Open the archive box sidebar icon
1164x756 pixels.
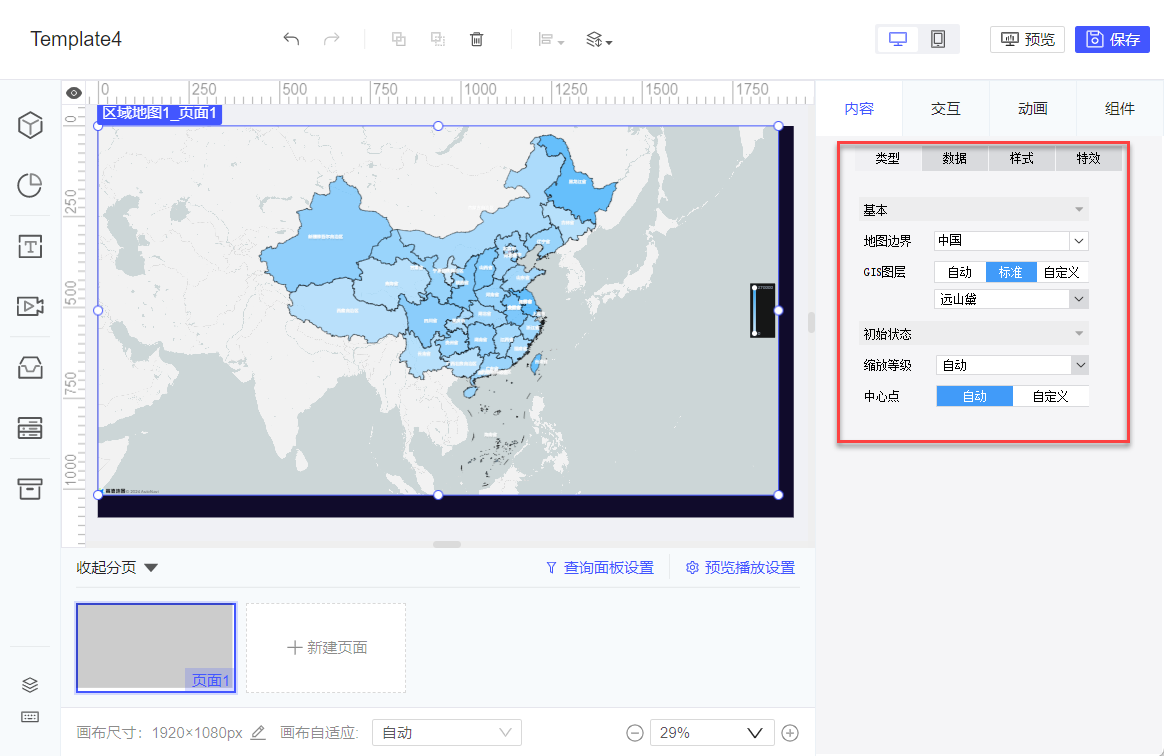click(x=30, y=489)
